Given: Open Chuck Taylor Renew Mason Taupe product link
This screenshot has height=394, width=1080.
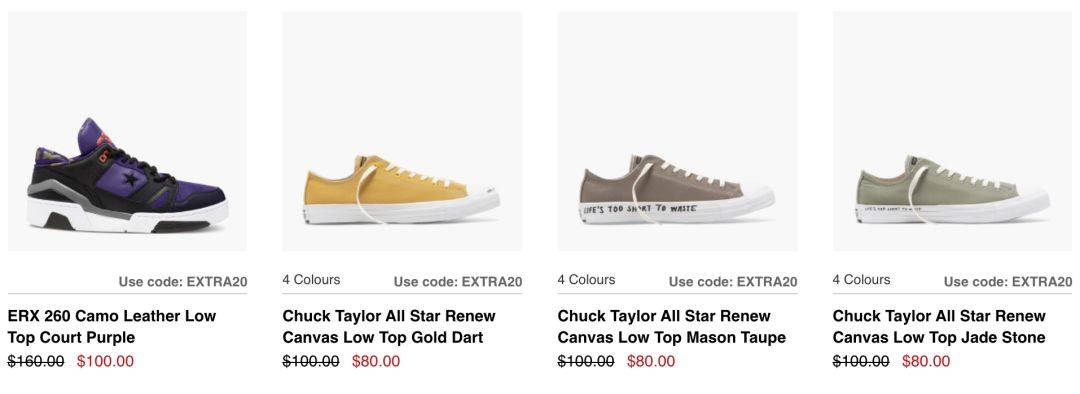Looking at the screenshot, I should [x=672, y=326].
